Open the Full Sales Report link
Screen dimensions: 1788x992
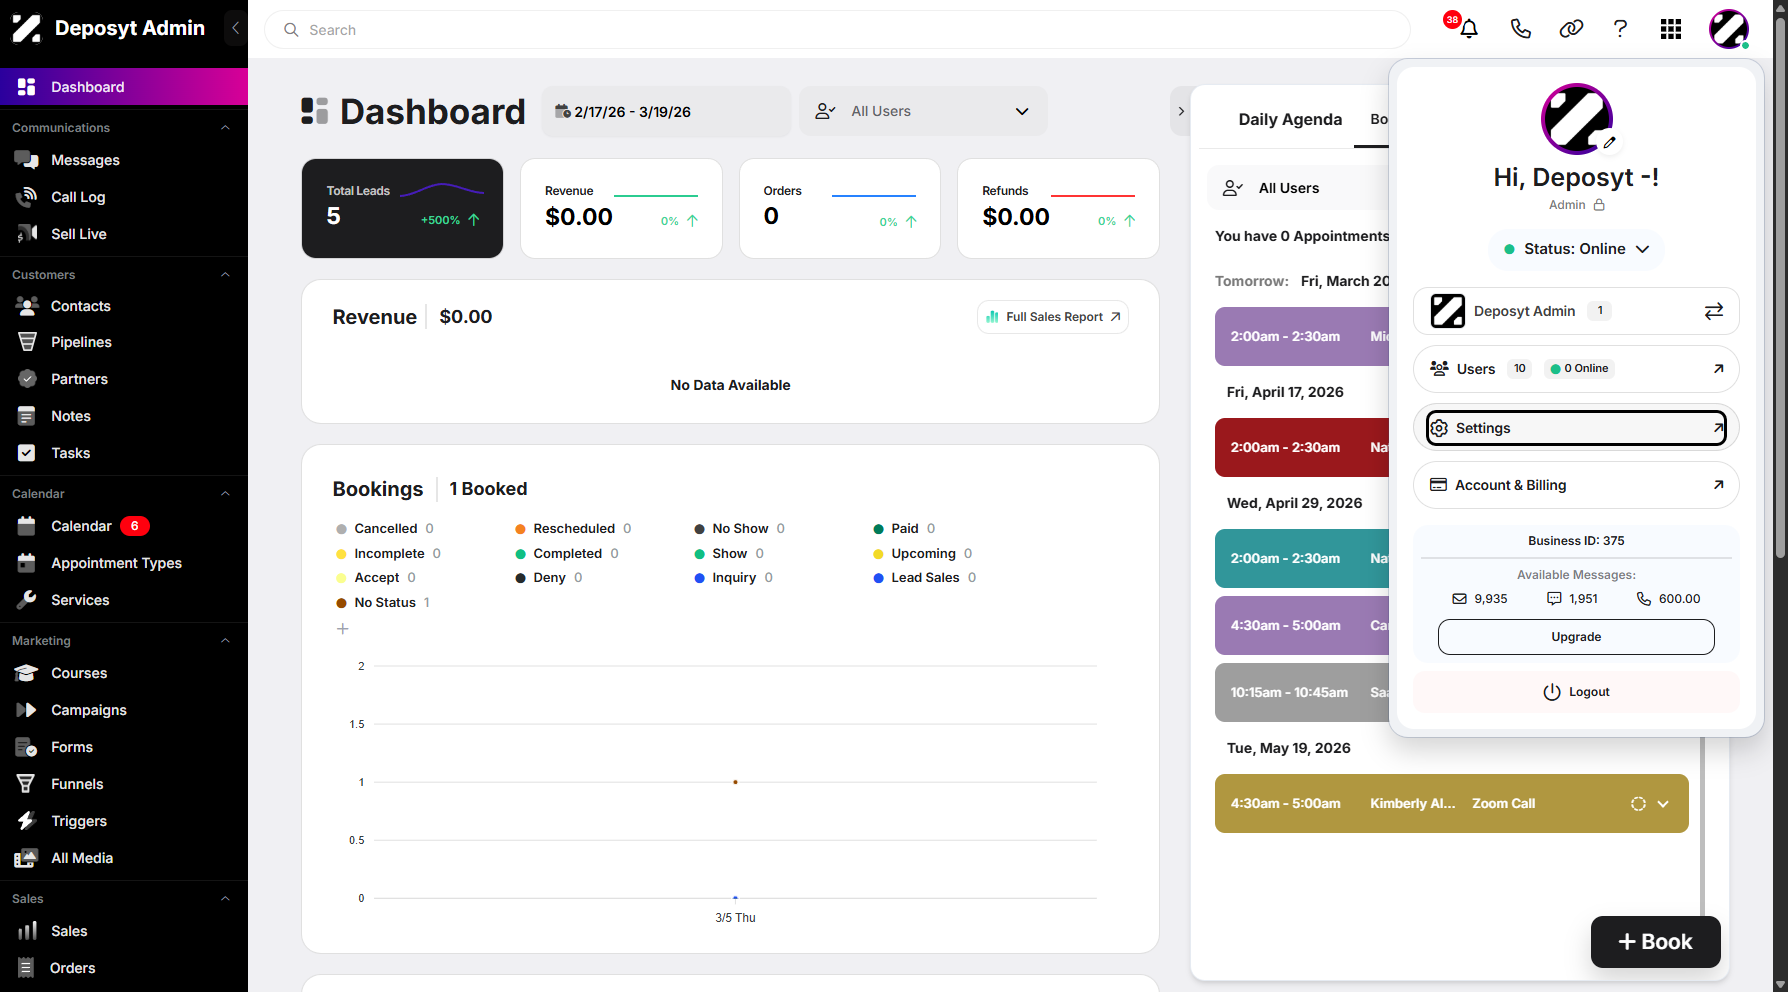pyautogui.click(x=1053, y=317)
